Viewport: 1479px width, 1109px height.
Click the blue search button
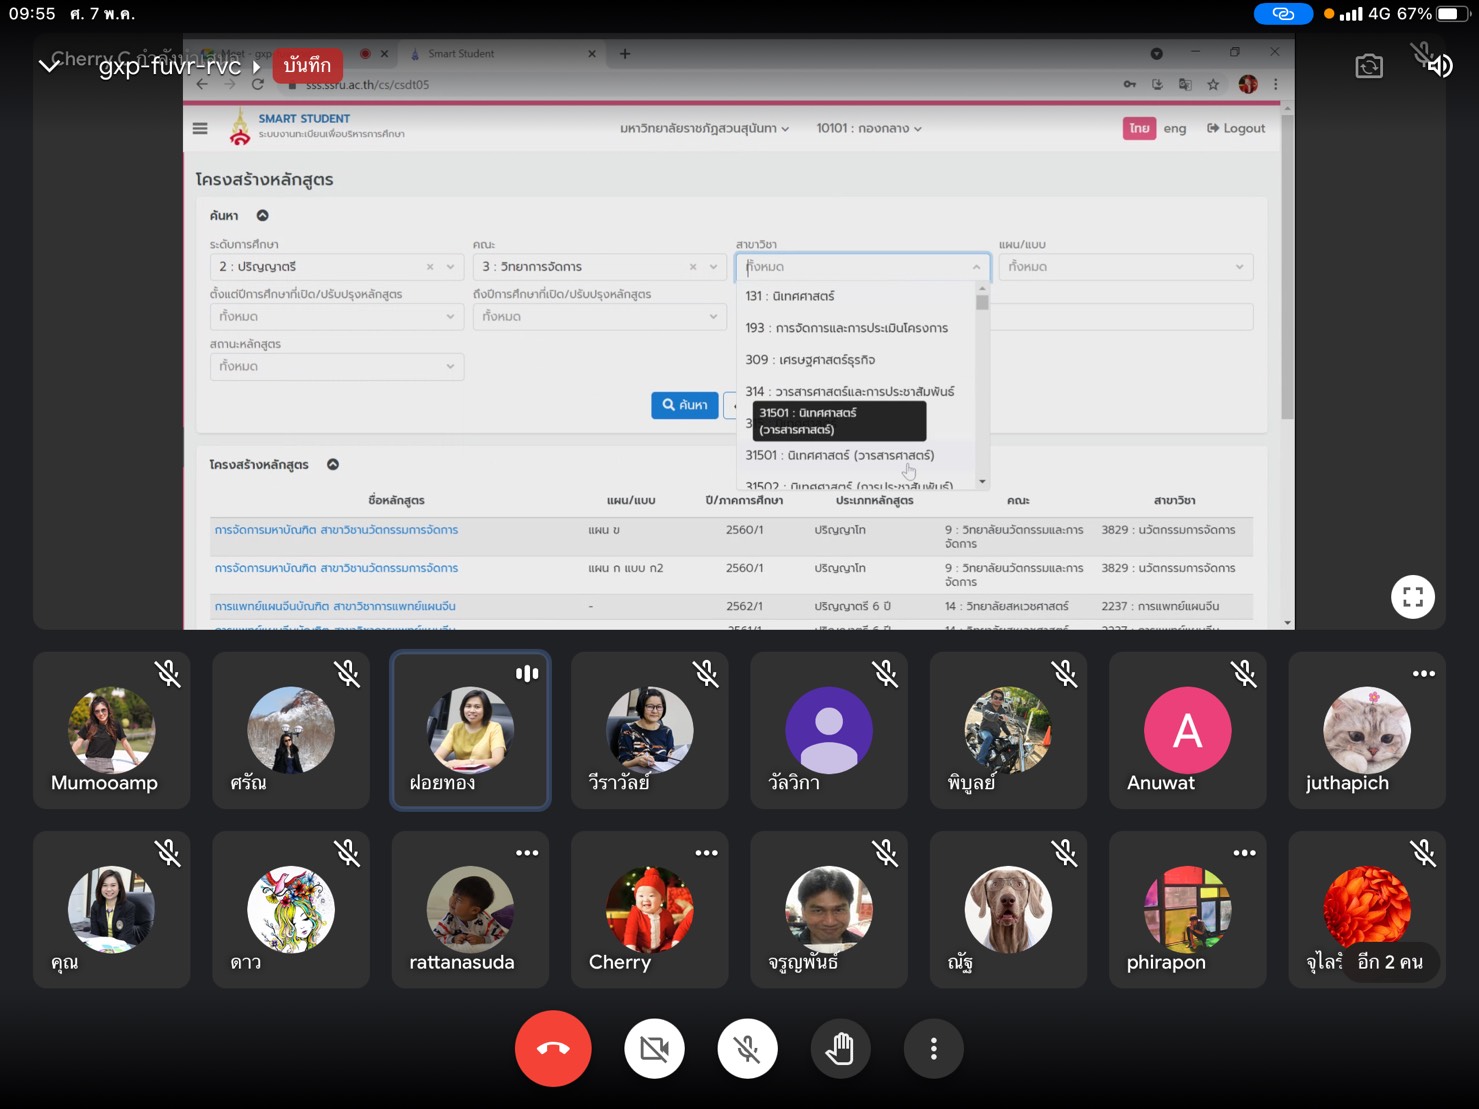click(x=684, y=405)
